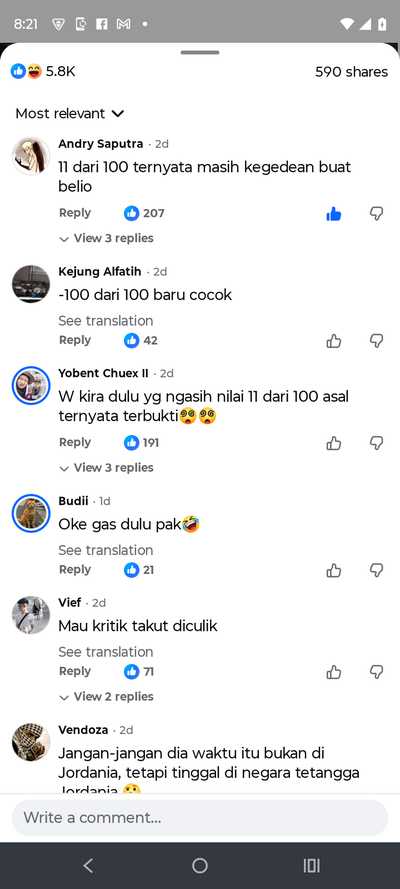Dislike Andry Saputra's comment
The image size is (400, 889).
pyautogui.click(x=376, y=214)
